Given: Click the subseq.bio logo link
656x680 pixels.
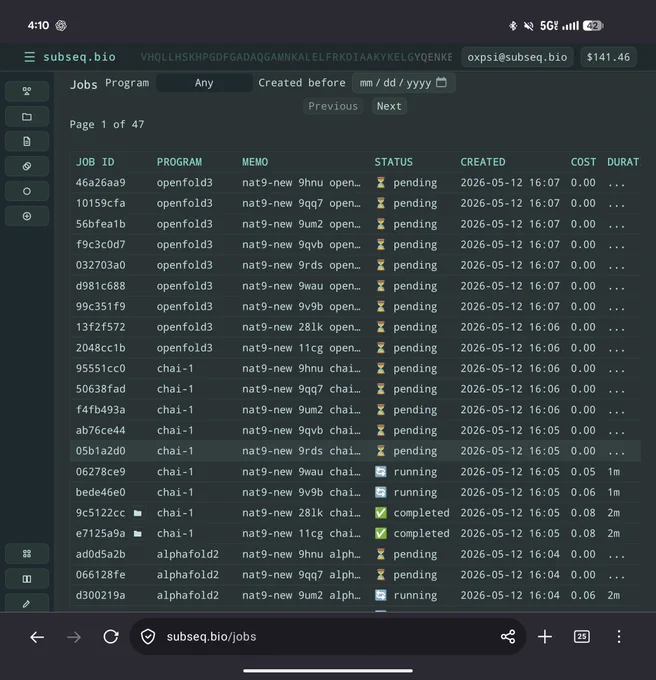Looking at the screenshot, I should click(79, 57).
